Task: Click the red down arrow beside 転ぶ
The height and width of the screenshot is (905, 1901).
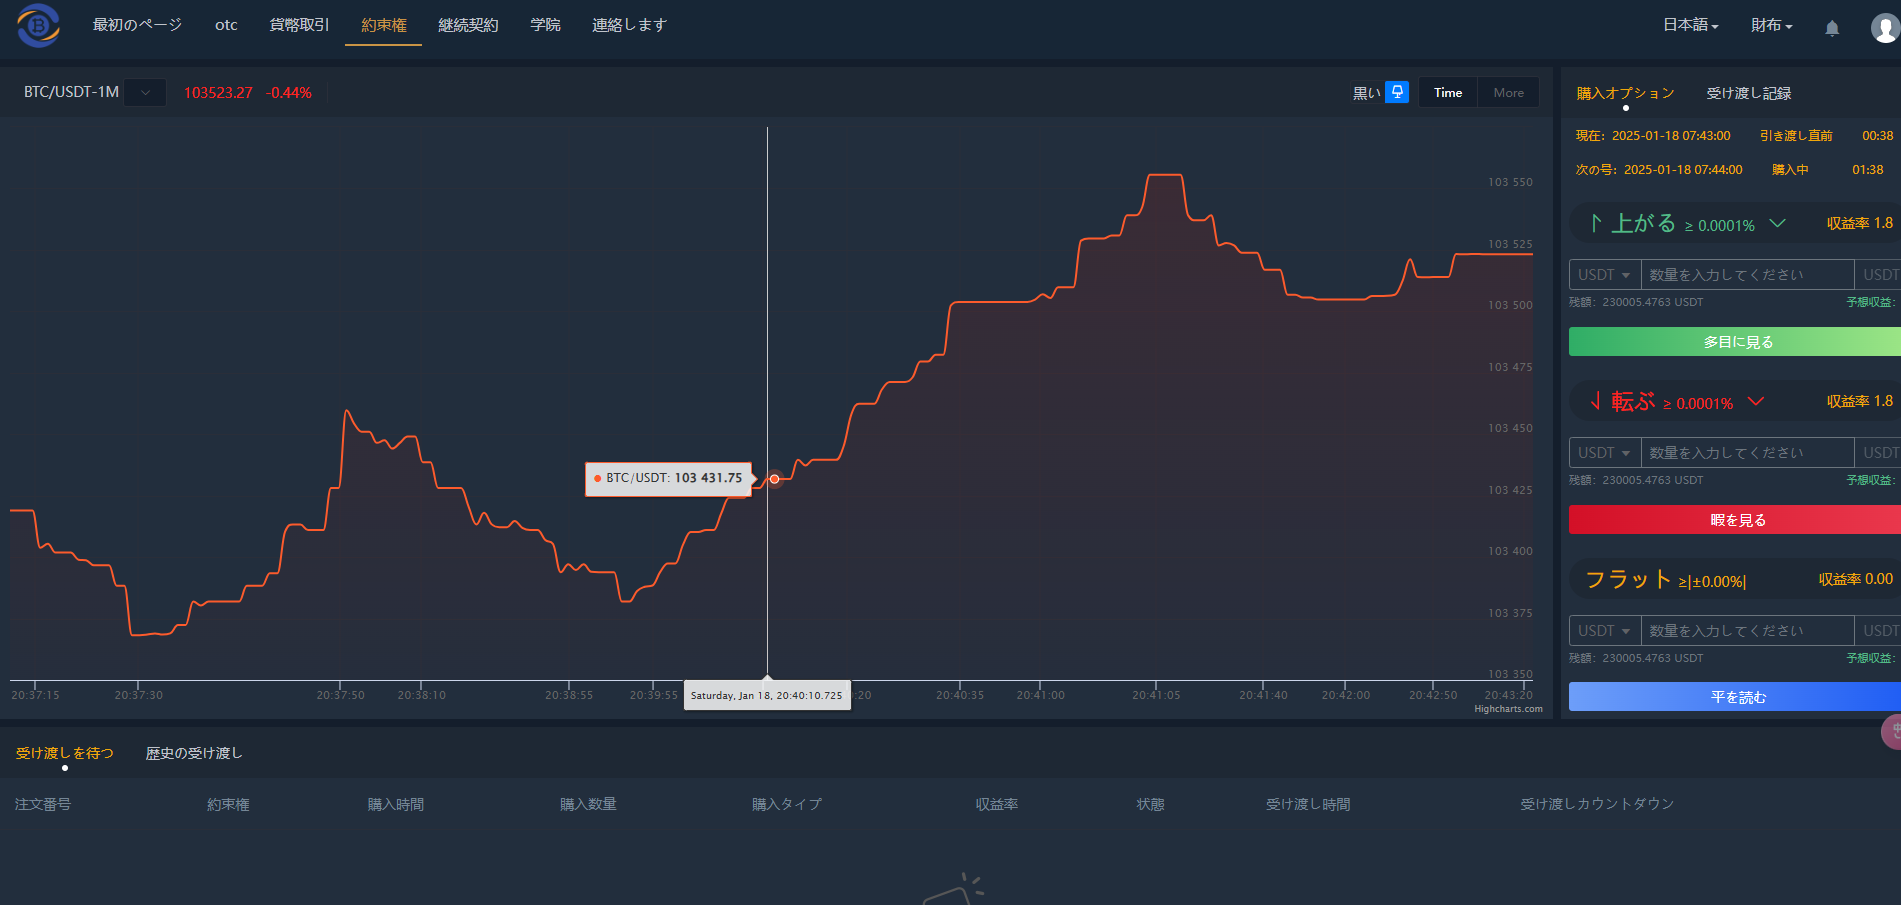Action: [1596, 401]
